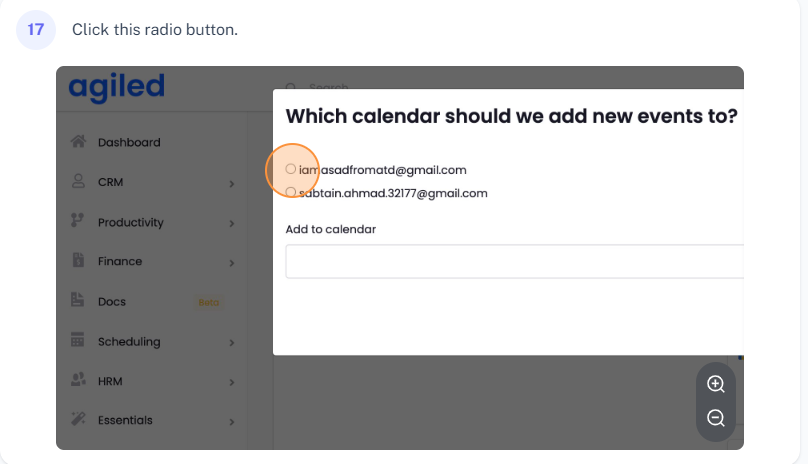Viewport: 808px width, 464px height.
Task: Click the Productivity sidebar icon
Action: pyautogui.click(x=78, y=222)
